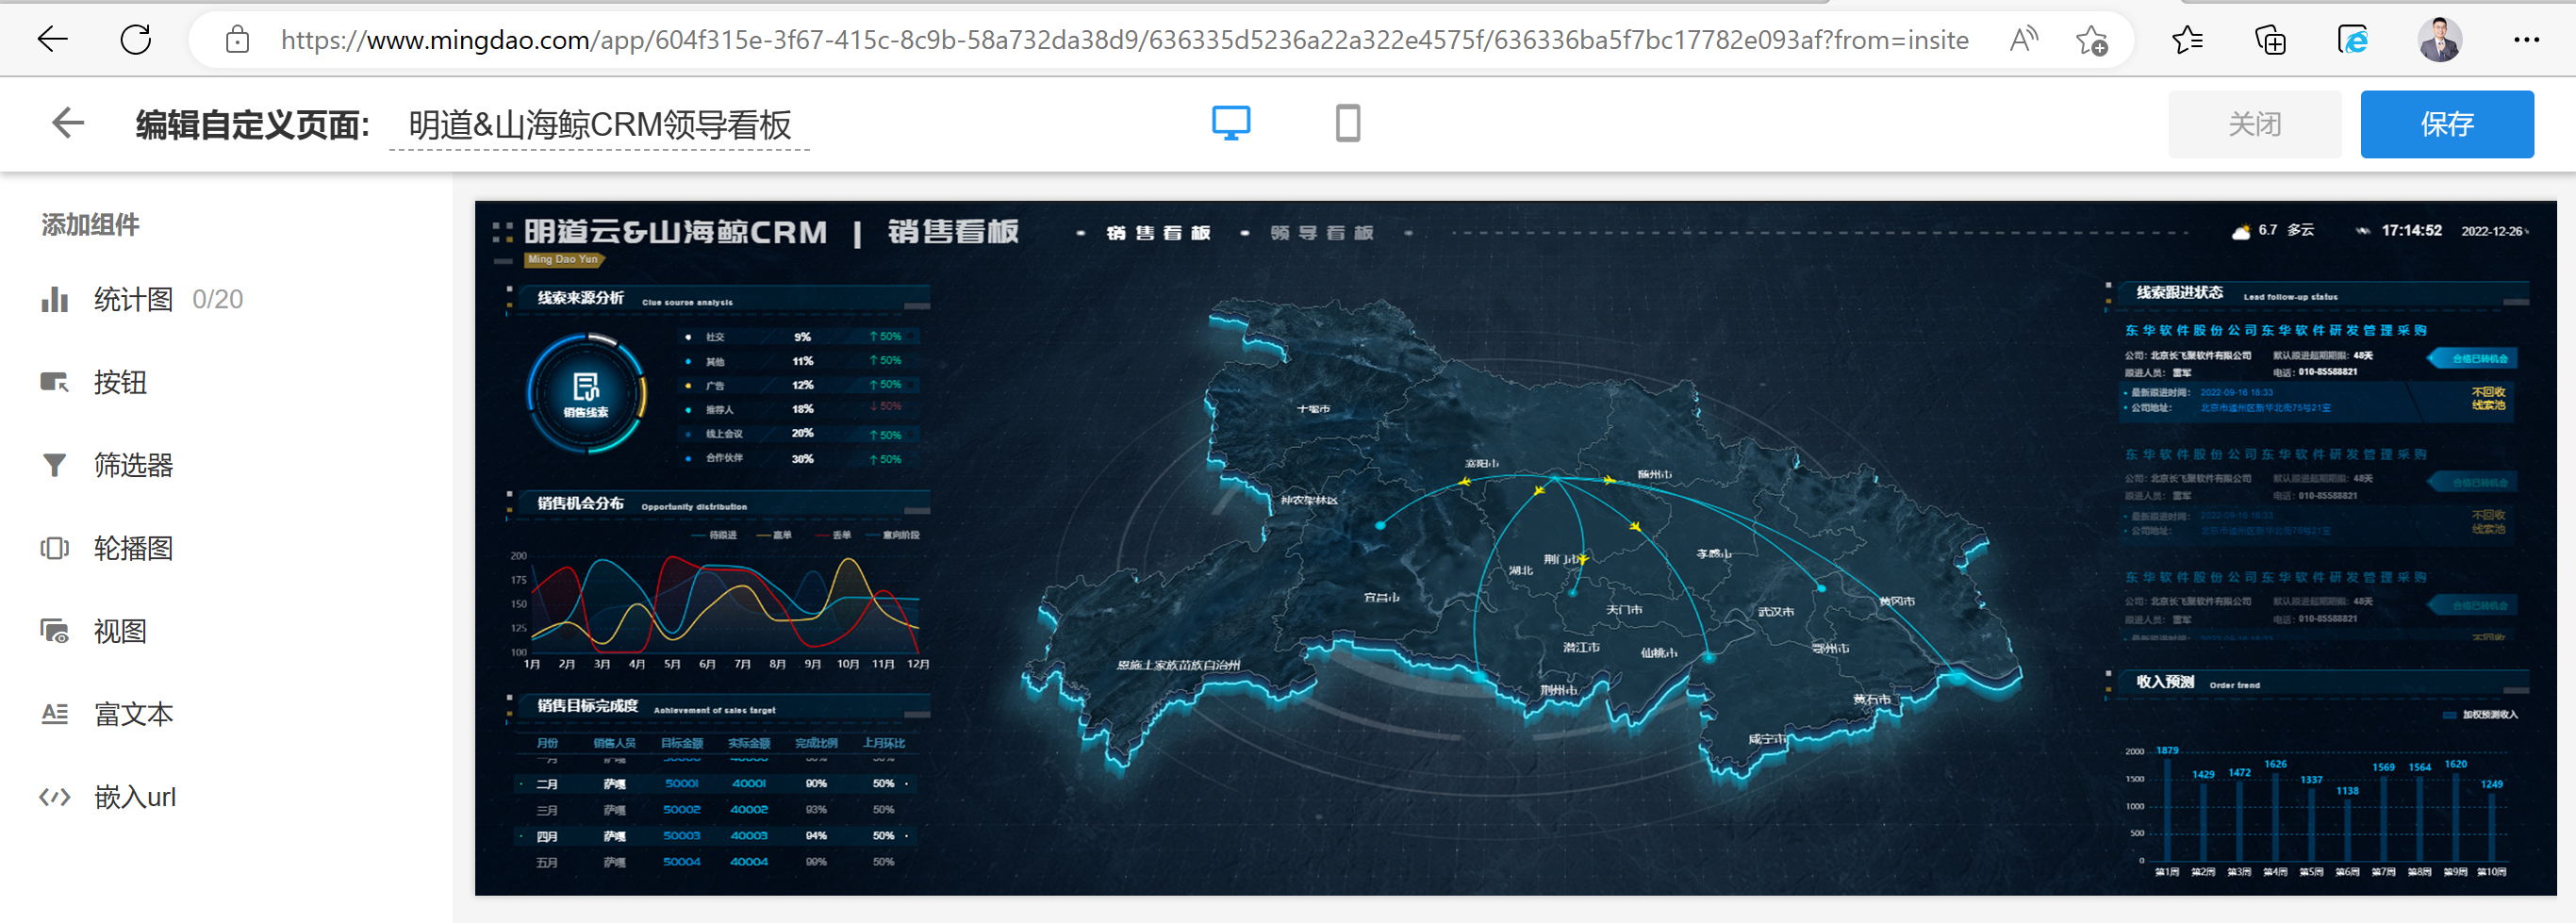Switch to desktop preview layout icon
The image size is (2576, 923).
[1231, 124]
